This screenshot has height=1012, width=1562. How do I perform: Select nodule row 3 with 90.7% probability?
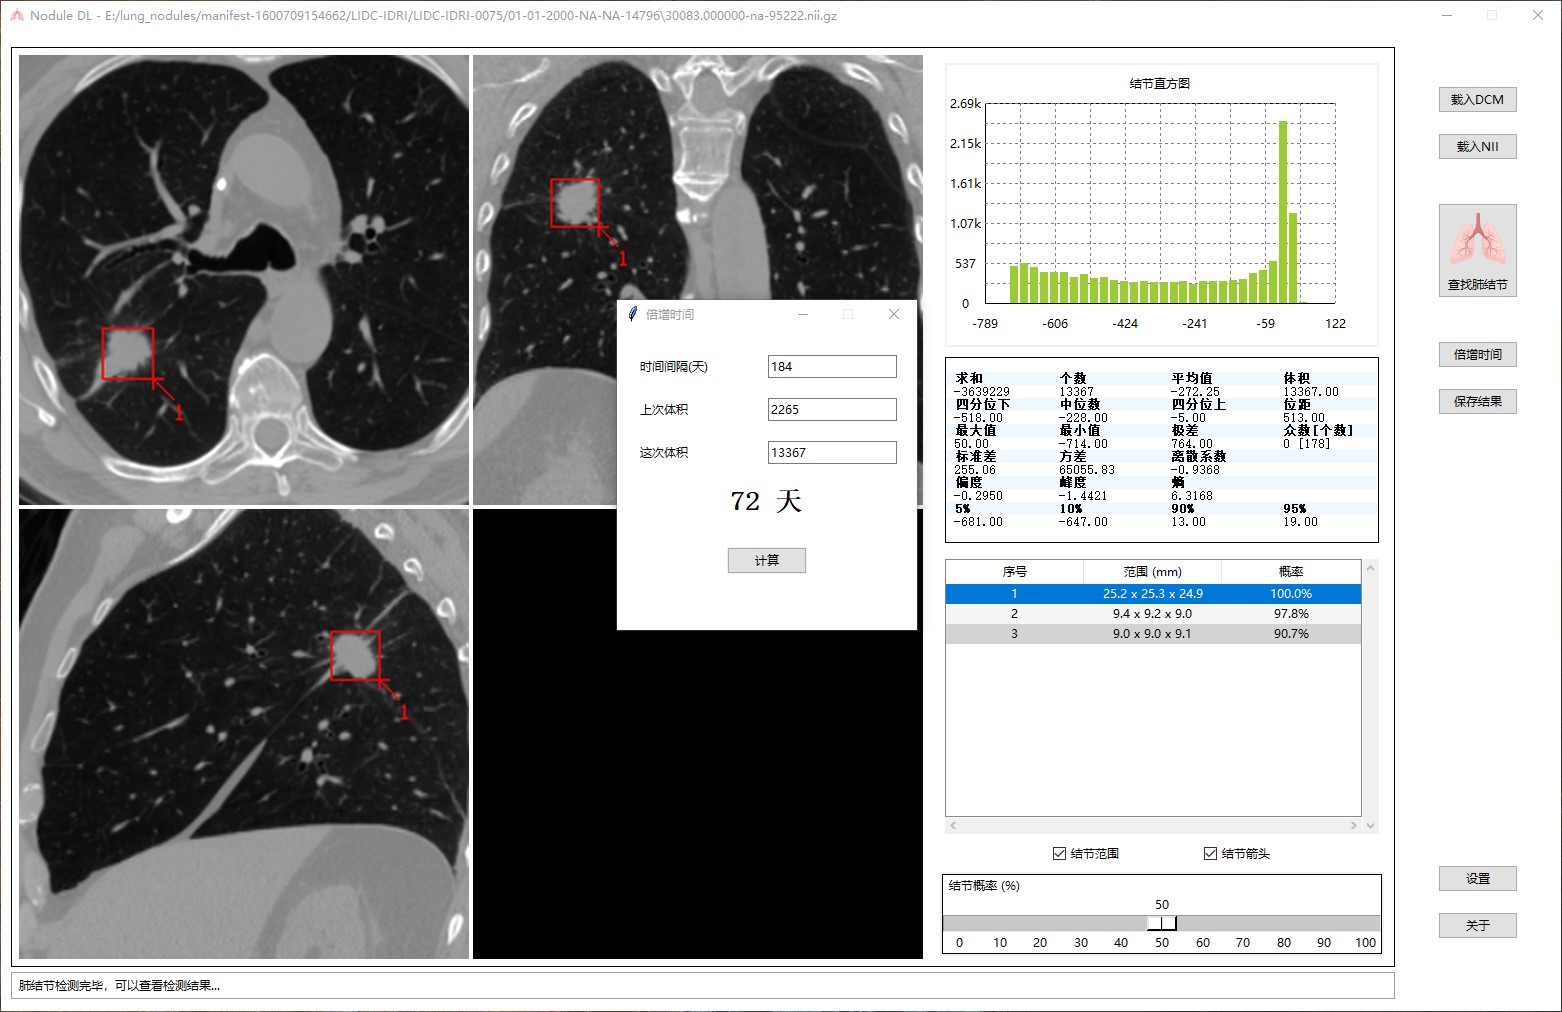click(x=1153, y=634)
